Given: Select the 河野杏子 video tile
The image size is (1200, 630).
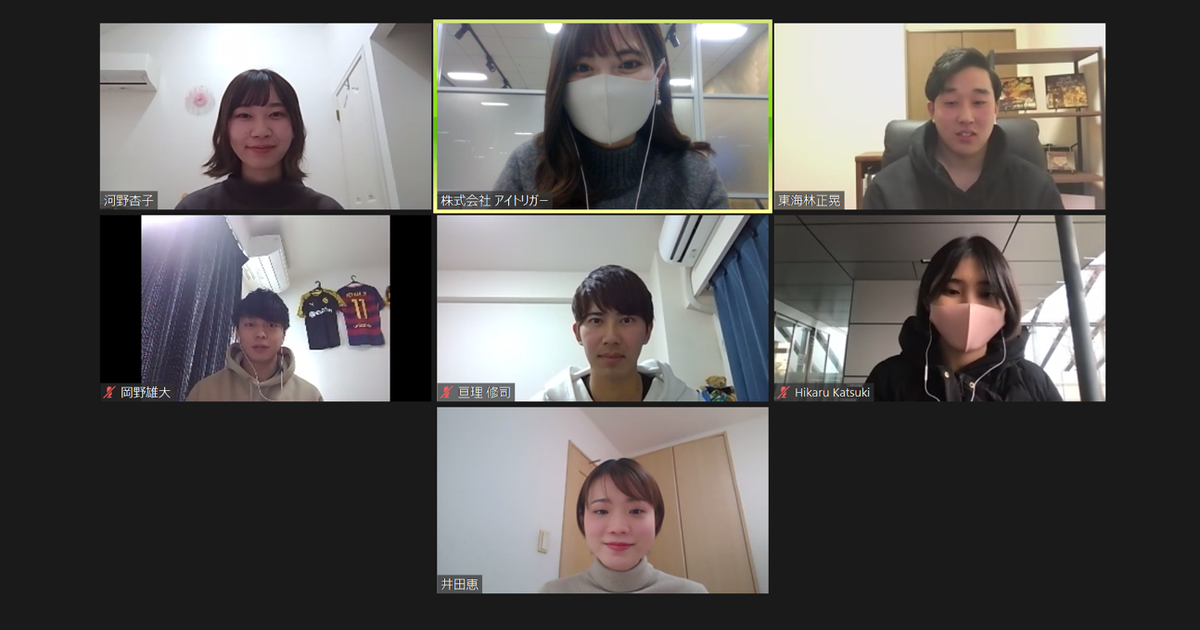Looking at the screenshot, I should 265,116.
